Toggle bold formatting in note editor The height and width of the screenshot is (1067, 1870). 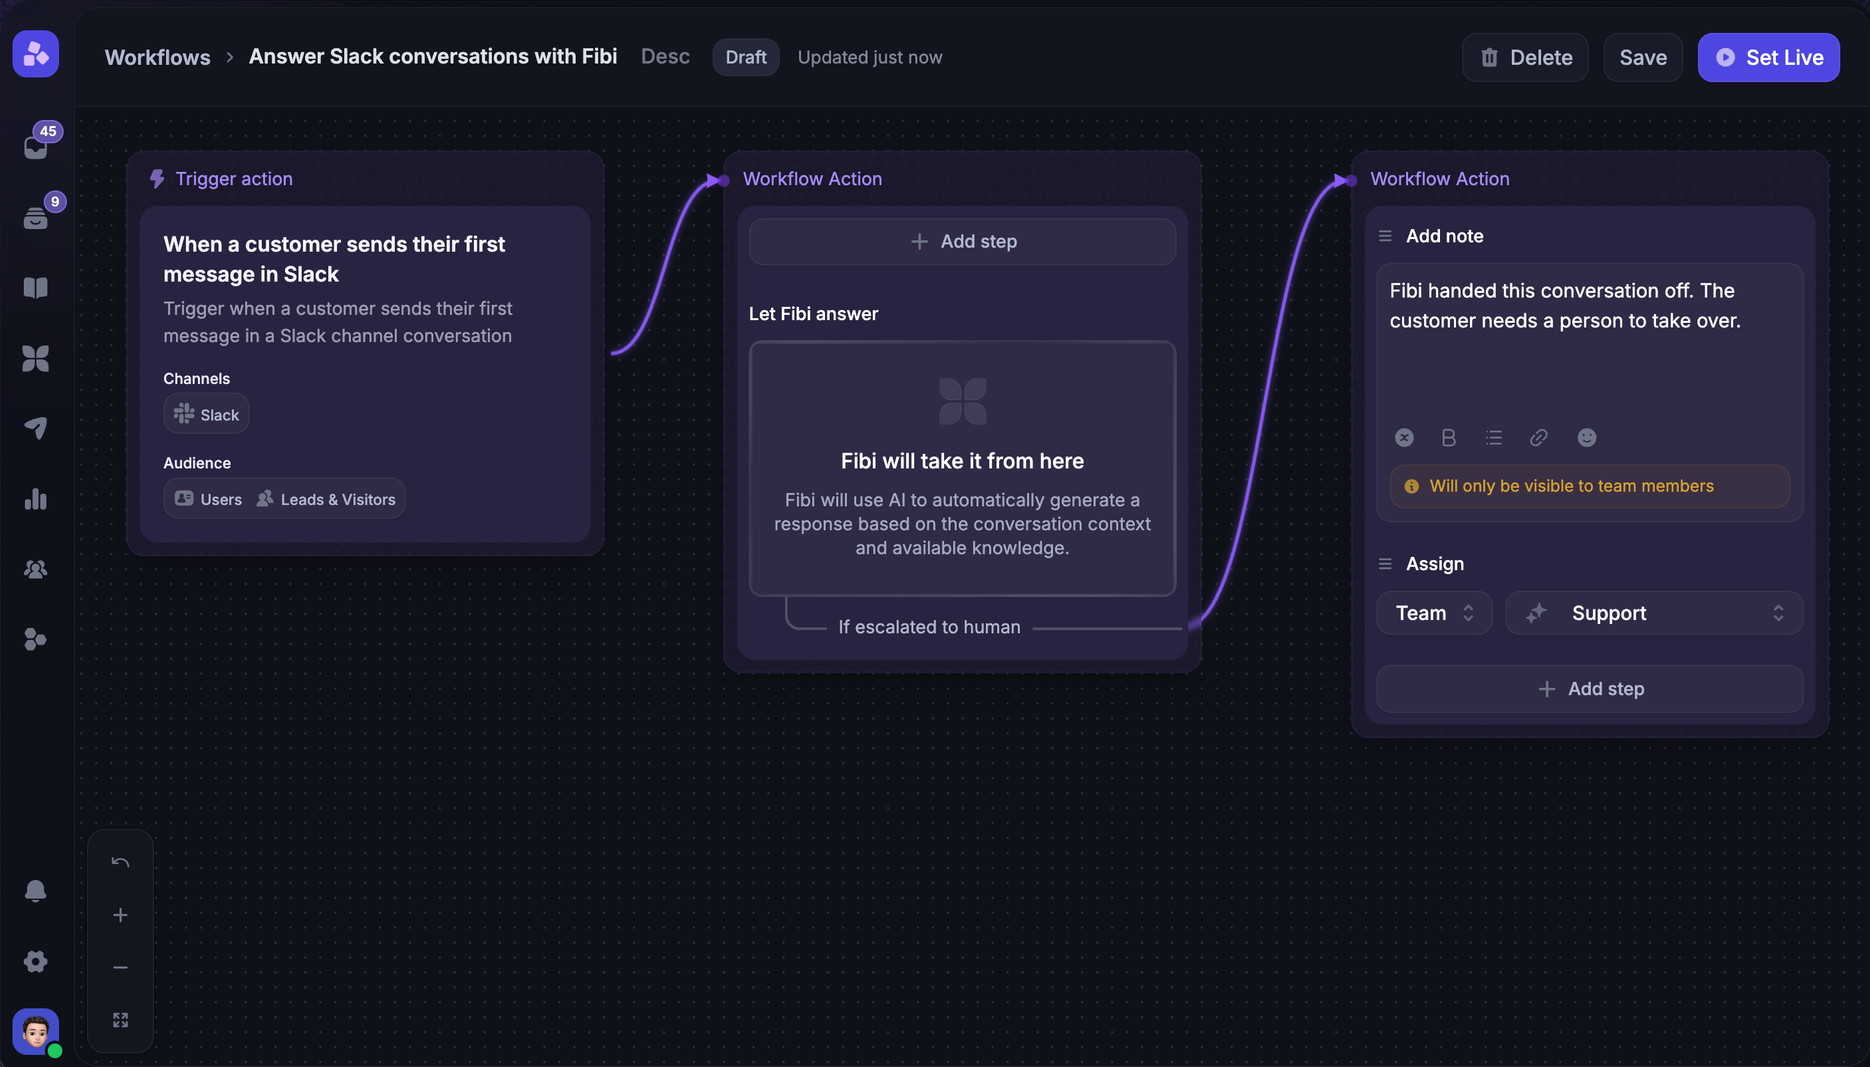pyautogui.click(x=1448, y=437)
